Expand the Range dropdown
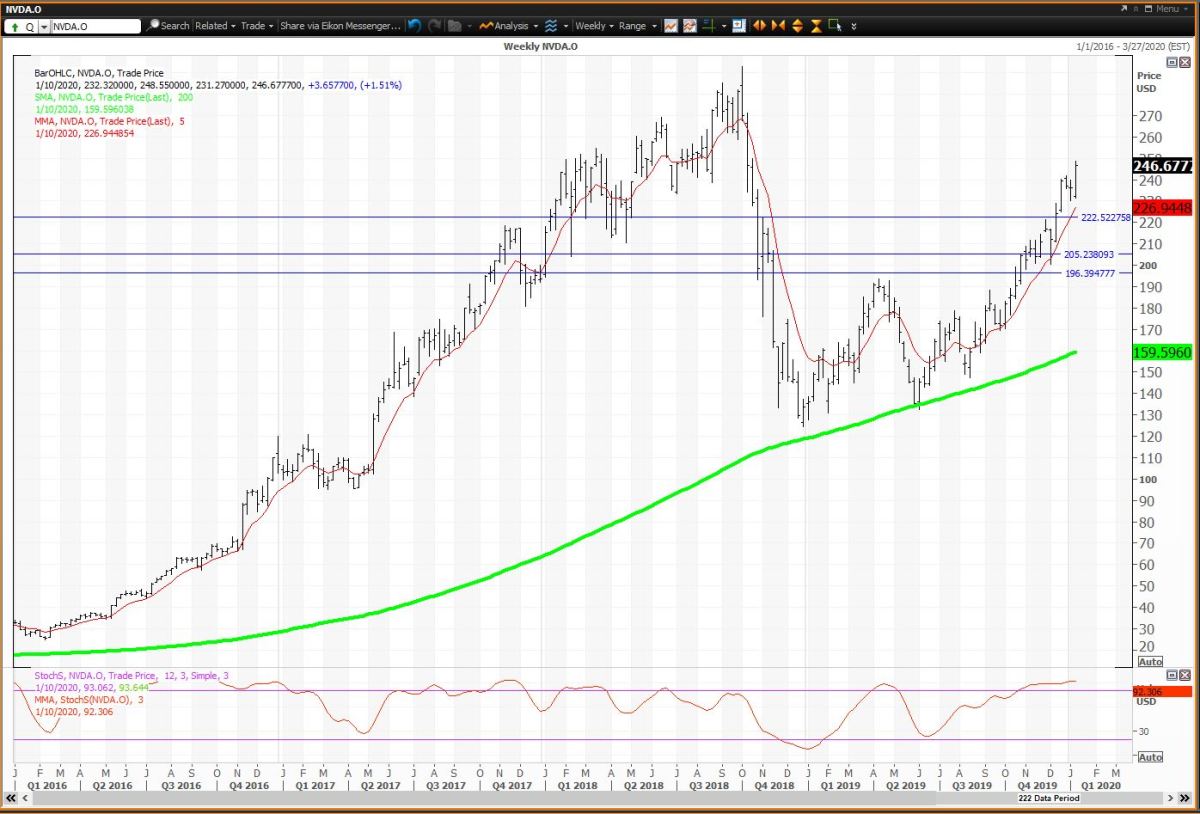 click(637, 26)
